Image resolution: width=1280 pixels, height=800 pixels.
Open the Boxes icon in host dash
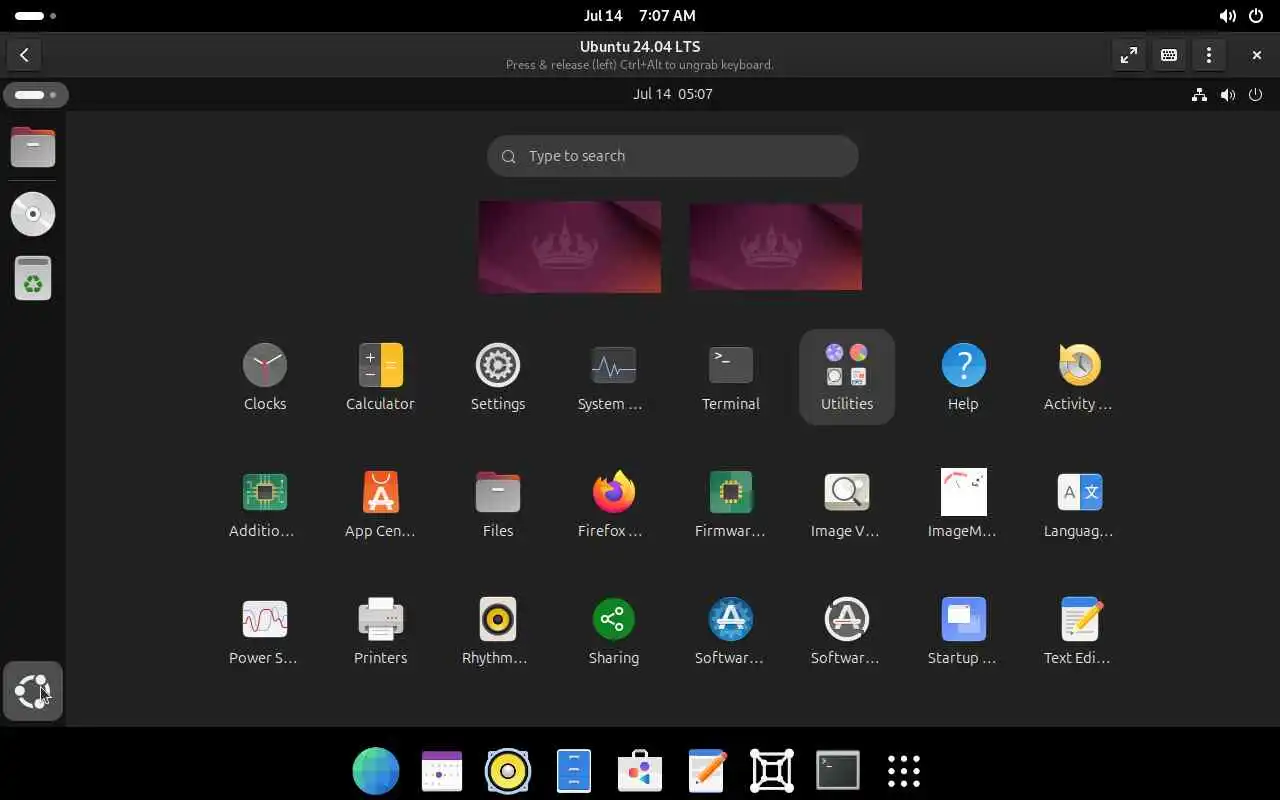tap(772, 771)
